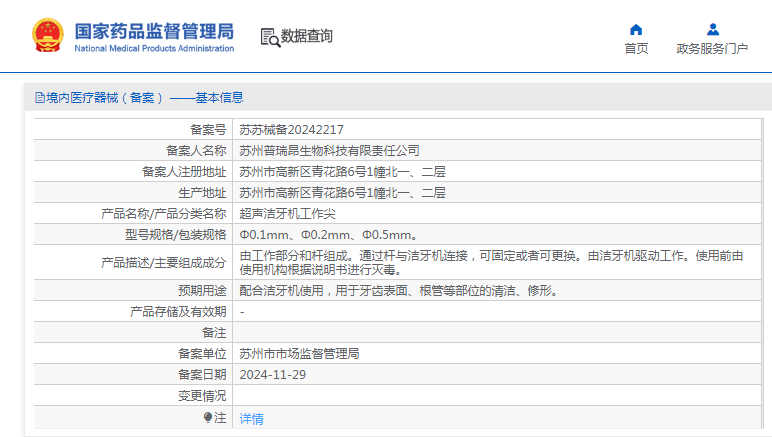The height and width of the screenshot is (437, 772).
Task: Click the national emblem logo
Action: (48, 35)
